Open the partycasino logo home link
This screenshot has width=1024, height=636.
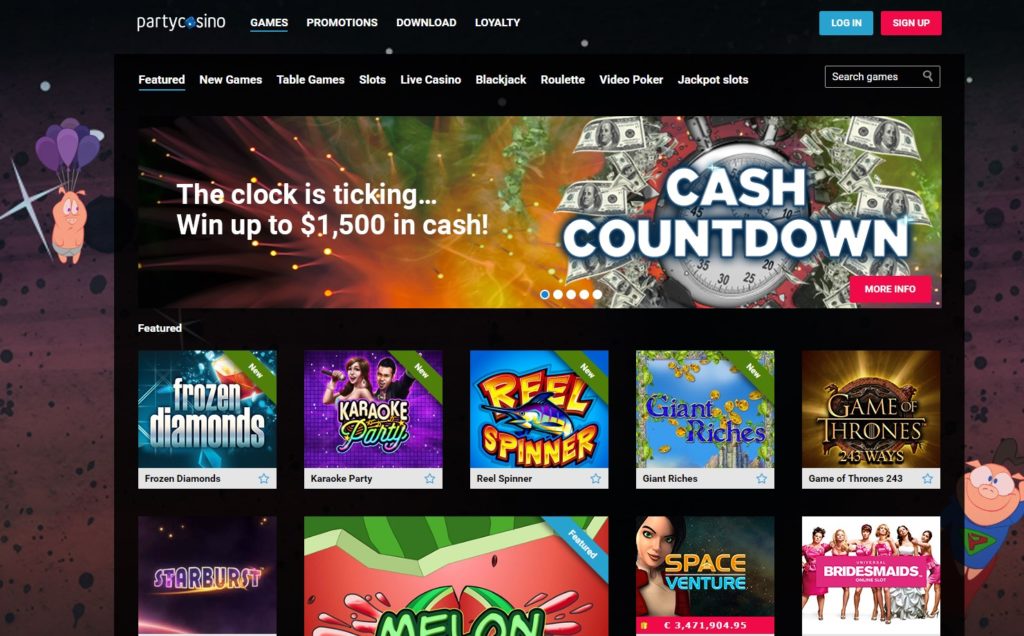(181, 22)
